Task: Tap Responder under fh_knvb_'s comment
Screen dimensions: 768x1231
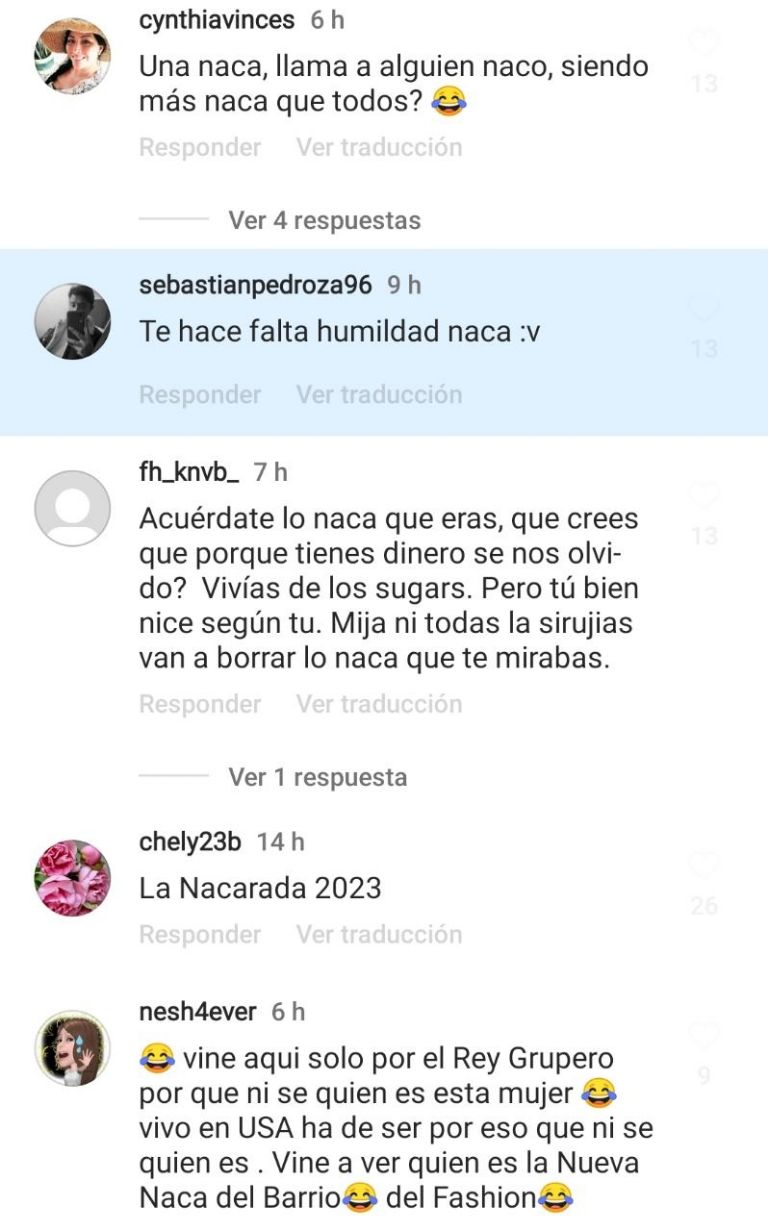Action: click(x=200, y=704)
